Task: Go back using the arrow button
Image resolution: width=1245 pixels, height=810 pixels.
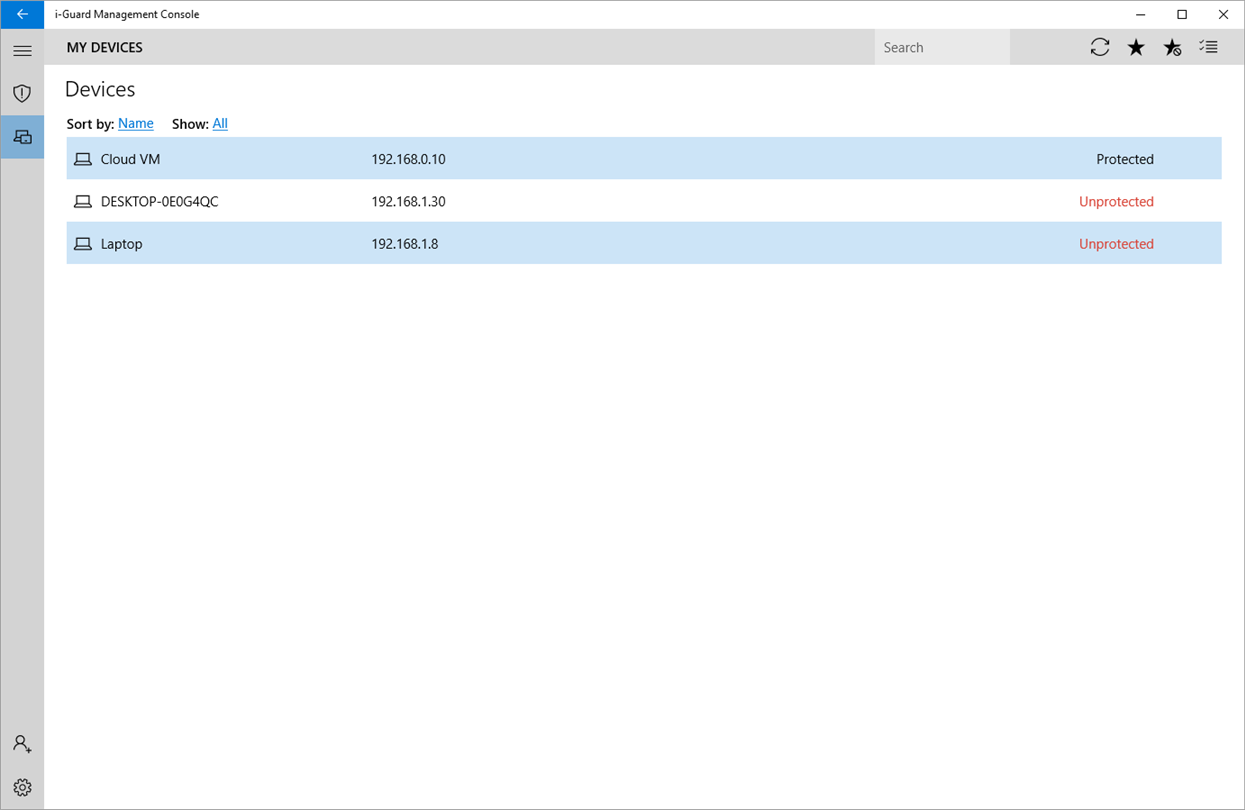Action: point(22,14)
